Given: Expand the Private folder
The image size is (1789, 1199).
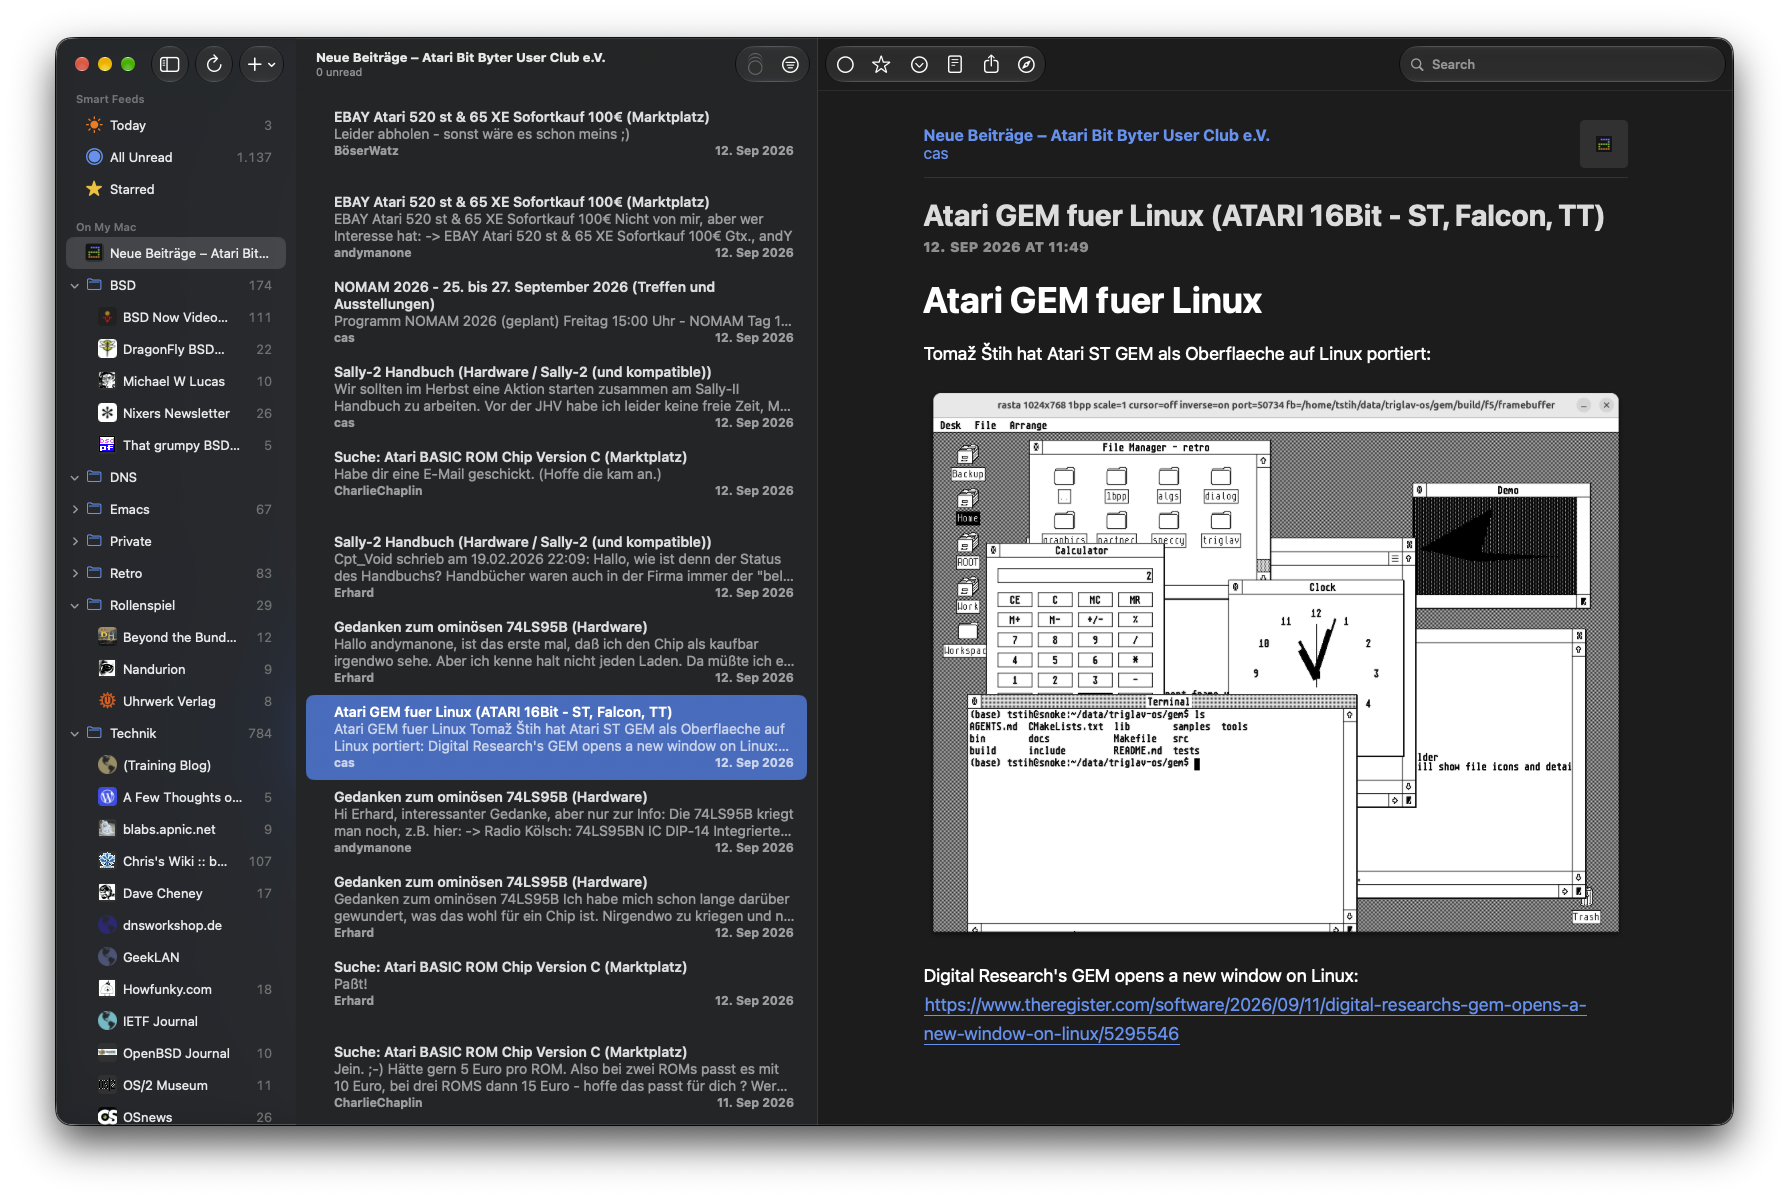Looking at the screenshot, I should click(75, 542).
